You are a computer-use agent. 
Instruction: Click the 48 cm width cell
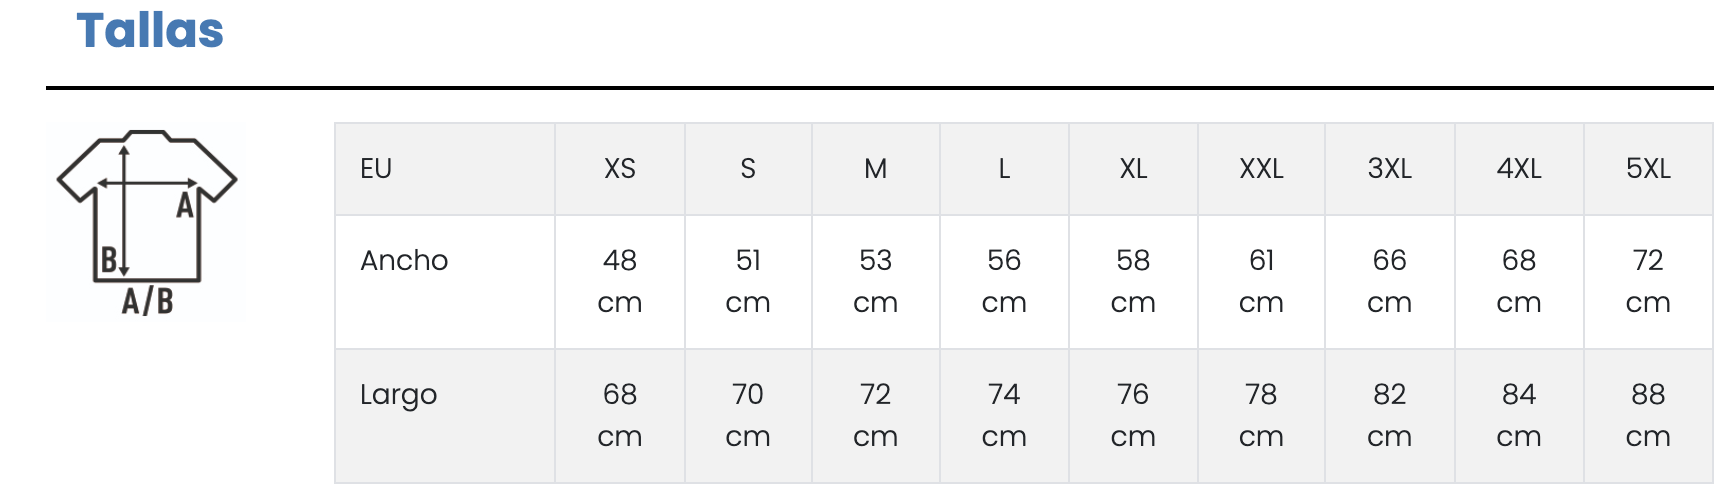[619, 281]
